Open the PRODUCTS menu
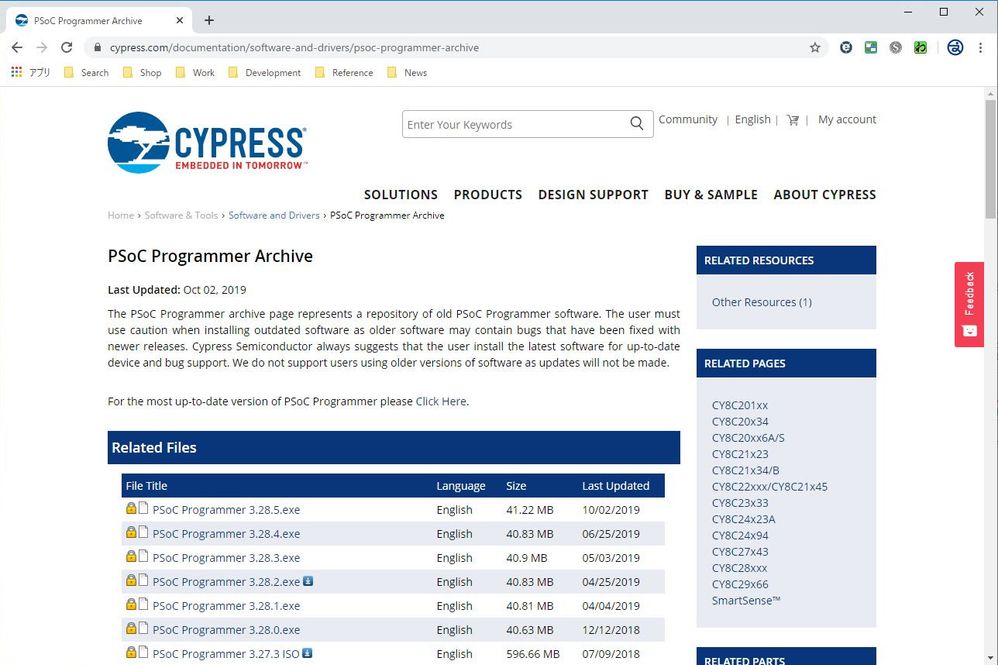Image resolution: width=998 pixels, height=665 pixels. coord(488,195)
